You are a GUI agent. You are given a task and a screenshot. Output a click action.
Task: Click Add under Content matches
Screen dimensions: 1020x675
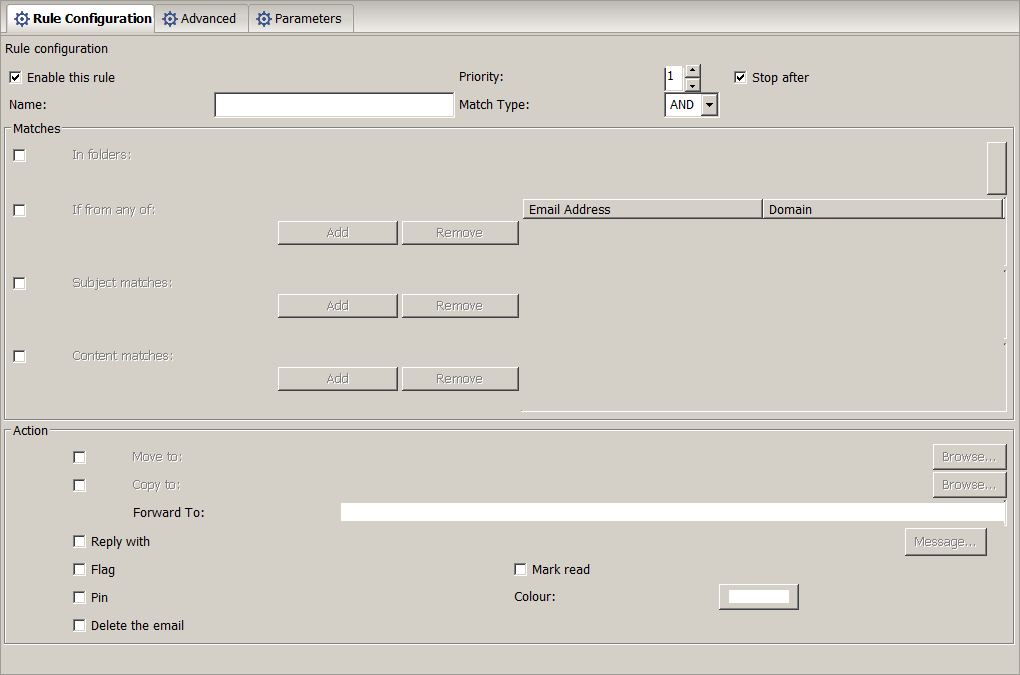coord(338,378)
